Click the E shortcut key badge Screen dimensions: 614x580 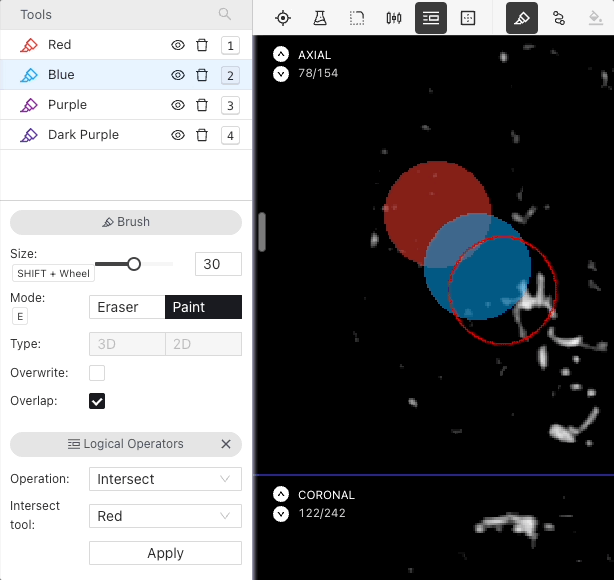point(20,316)
